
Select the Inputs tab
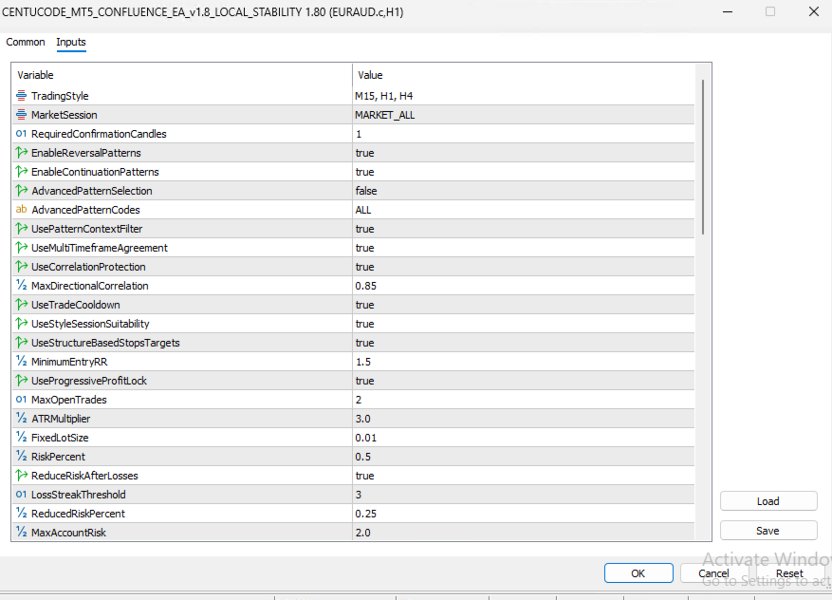[x=71, y=42]
